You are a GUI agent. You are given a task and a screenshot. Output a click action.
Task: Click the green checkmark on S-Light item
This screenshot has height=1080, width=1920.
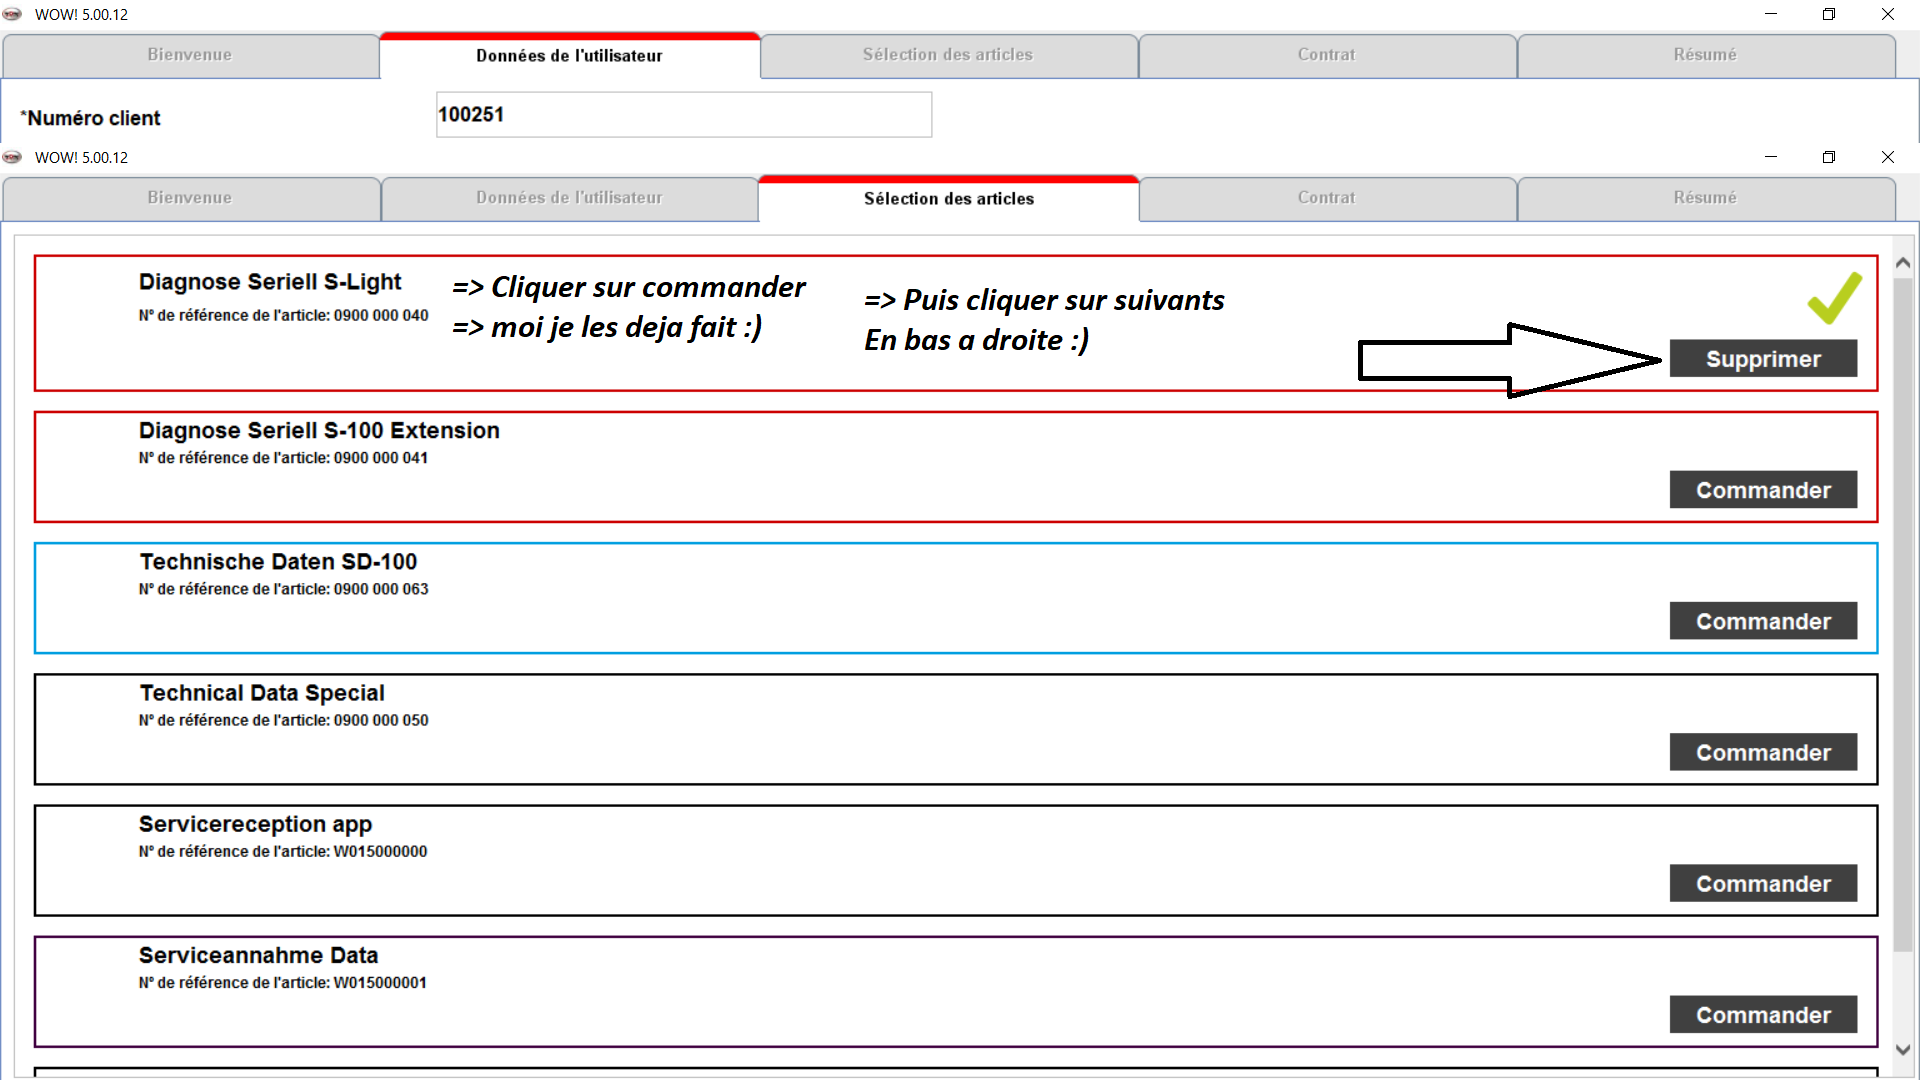click(x=1835, y=298)
